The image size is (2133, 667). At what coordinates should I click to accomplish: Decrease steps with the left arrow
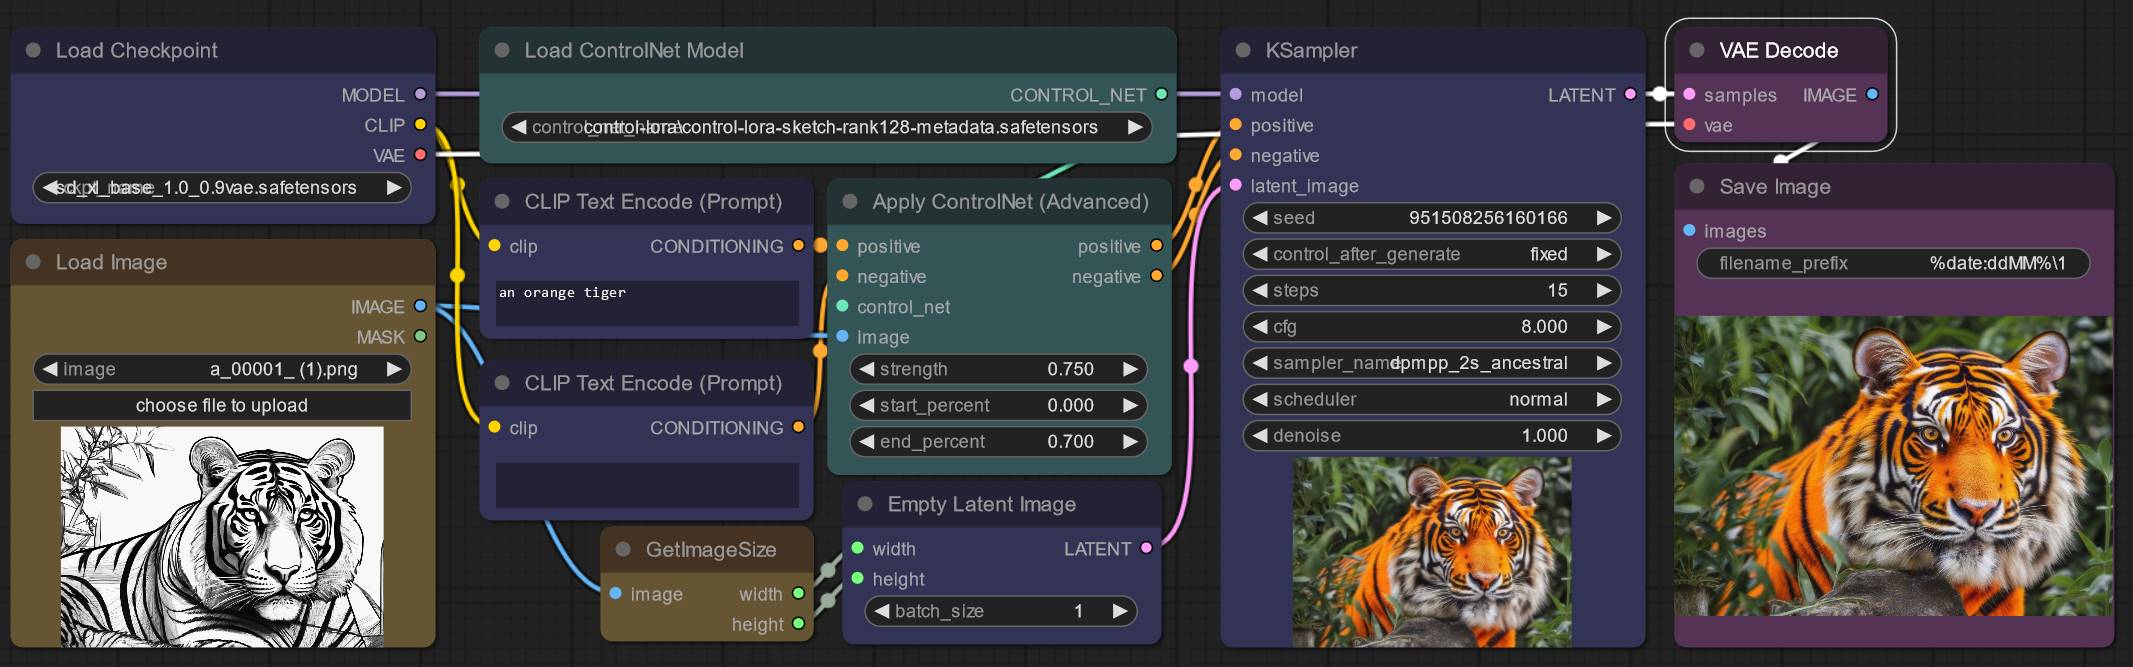tap(1260, 290)
